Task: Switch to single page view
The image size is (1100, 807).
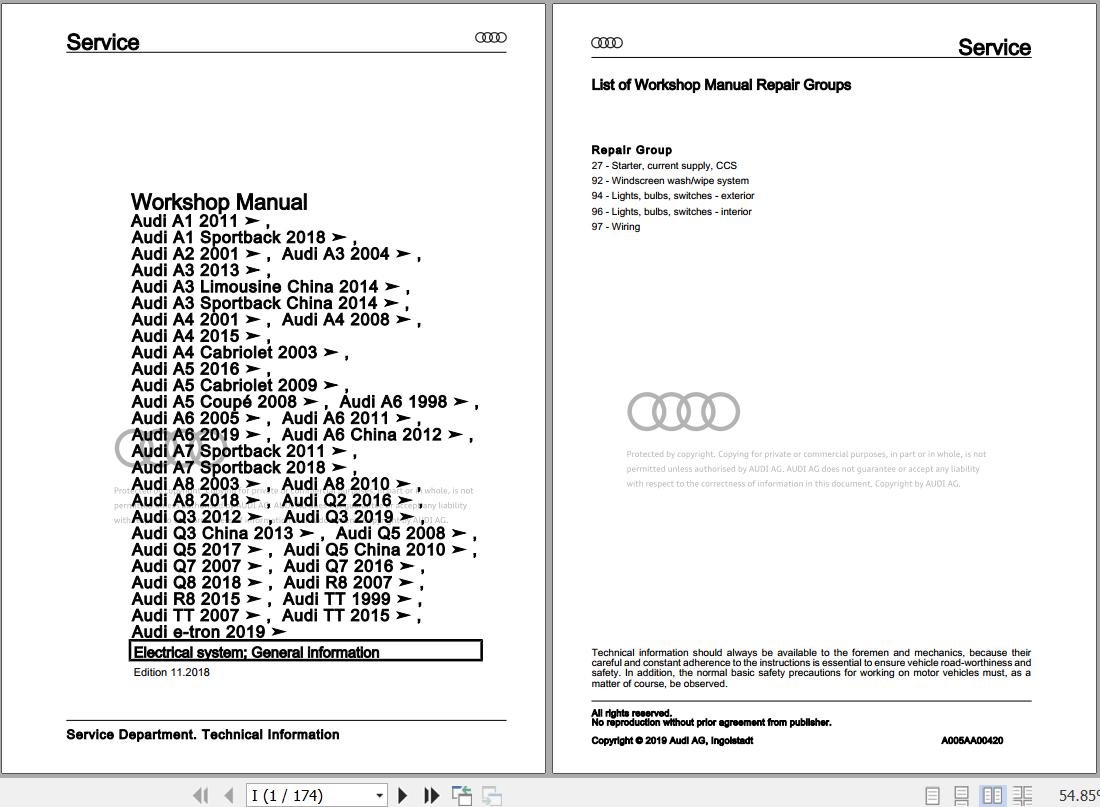Action: 932,796
